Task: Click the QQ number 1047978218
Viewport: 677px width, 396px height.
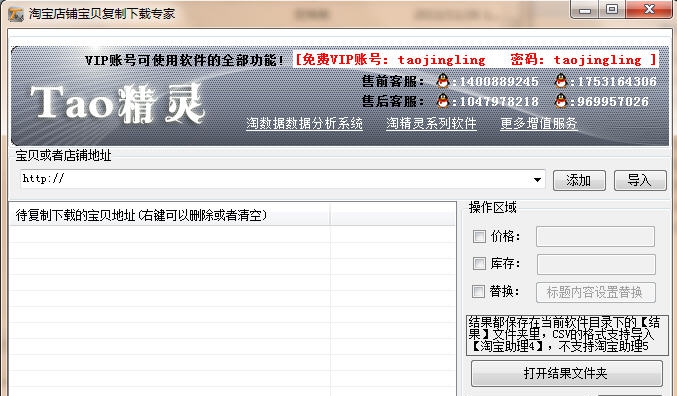Action: [x=499, y=102]
